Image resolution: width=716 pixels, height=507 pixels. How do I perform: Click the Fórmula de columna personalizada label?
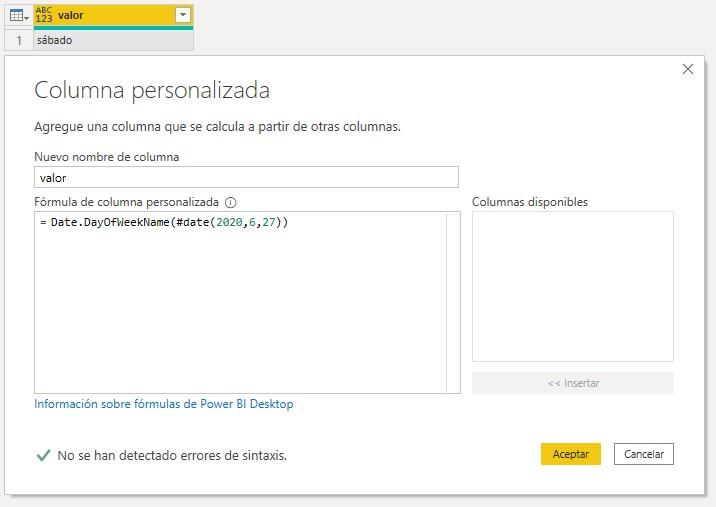[x=126, y=202]
